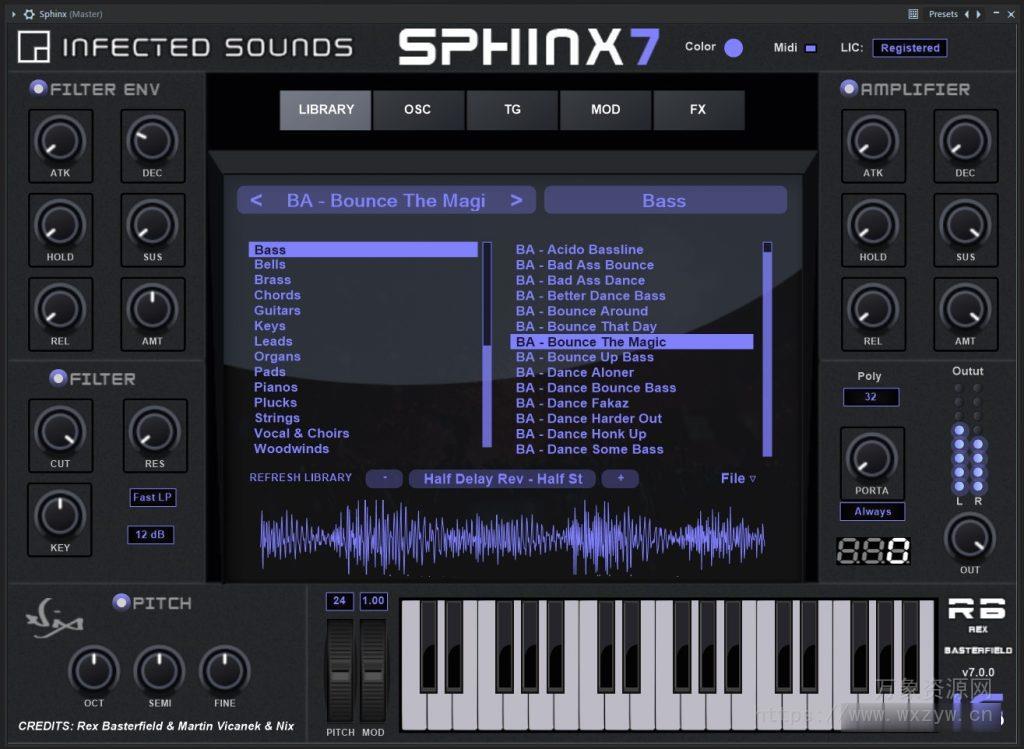Switch to the FX tab
Viewport: 1024px width, 749px height.
699,110
